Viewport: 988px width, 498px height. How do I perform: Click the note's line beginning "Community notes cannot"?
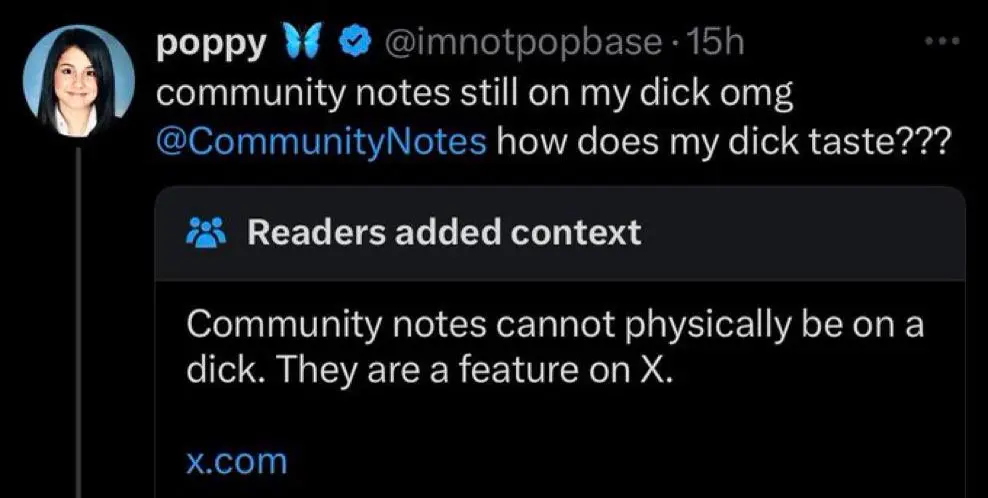coord(554,325)
